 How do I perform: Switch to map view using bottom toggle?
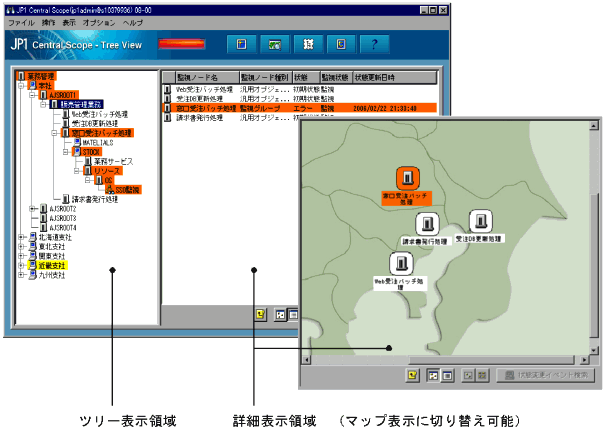tap(435, 375)
